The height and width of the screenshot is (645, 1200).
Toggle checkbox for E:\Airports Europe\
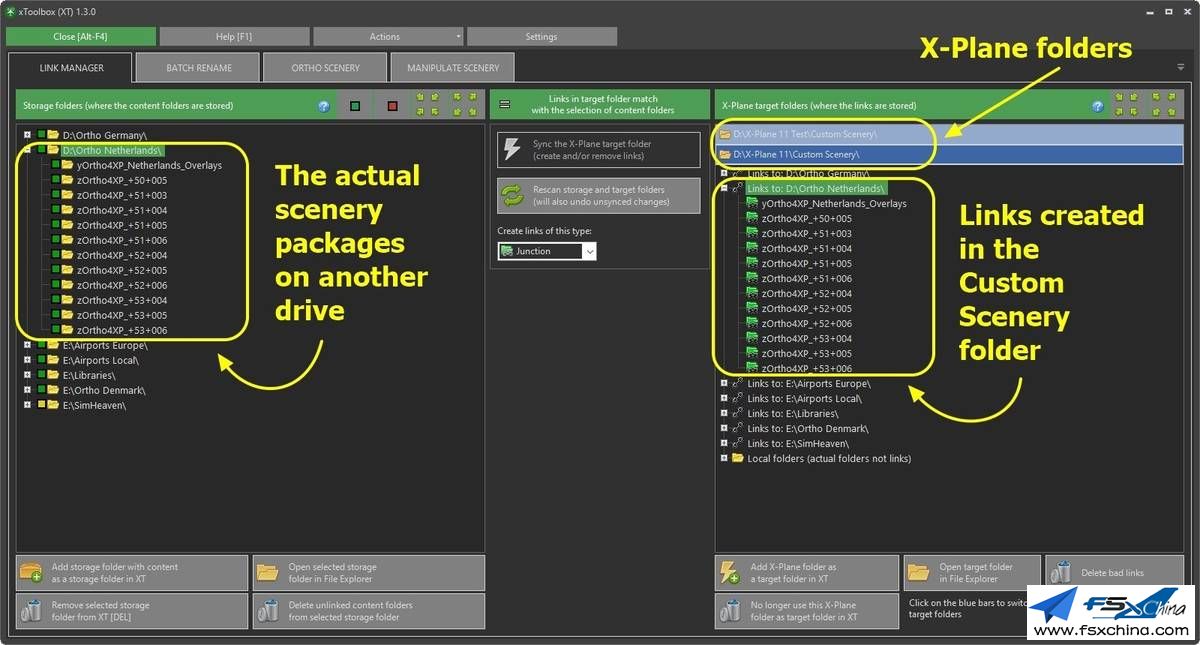pyautogui.click(x=41, y=345)
